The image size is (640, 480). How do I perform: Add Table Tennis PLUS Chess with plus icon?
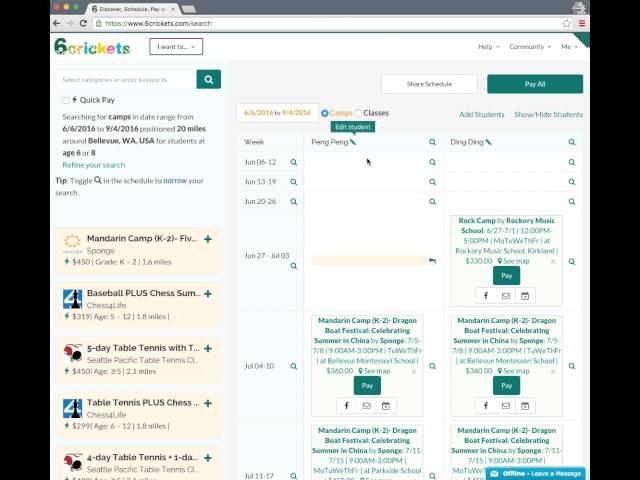coord(208,403)
